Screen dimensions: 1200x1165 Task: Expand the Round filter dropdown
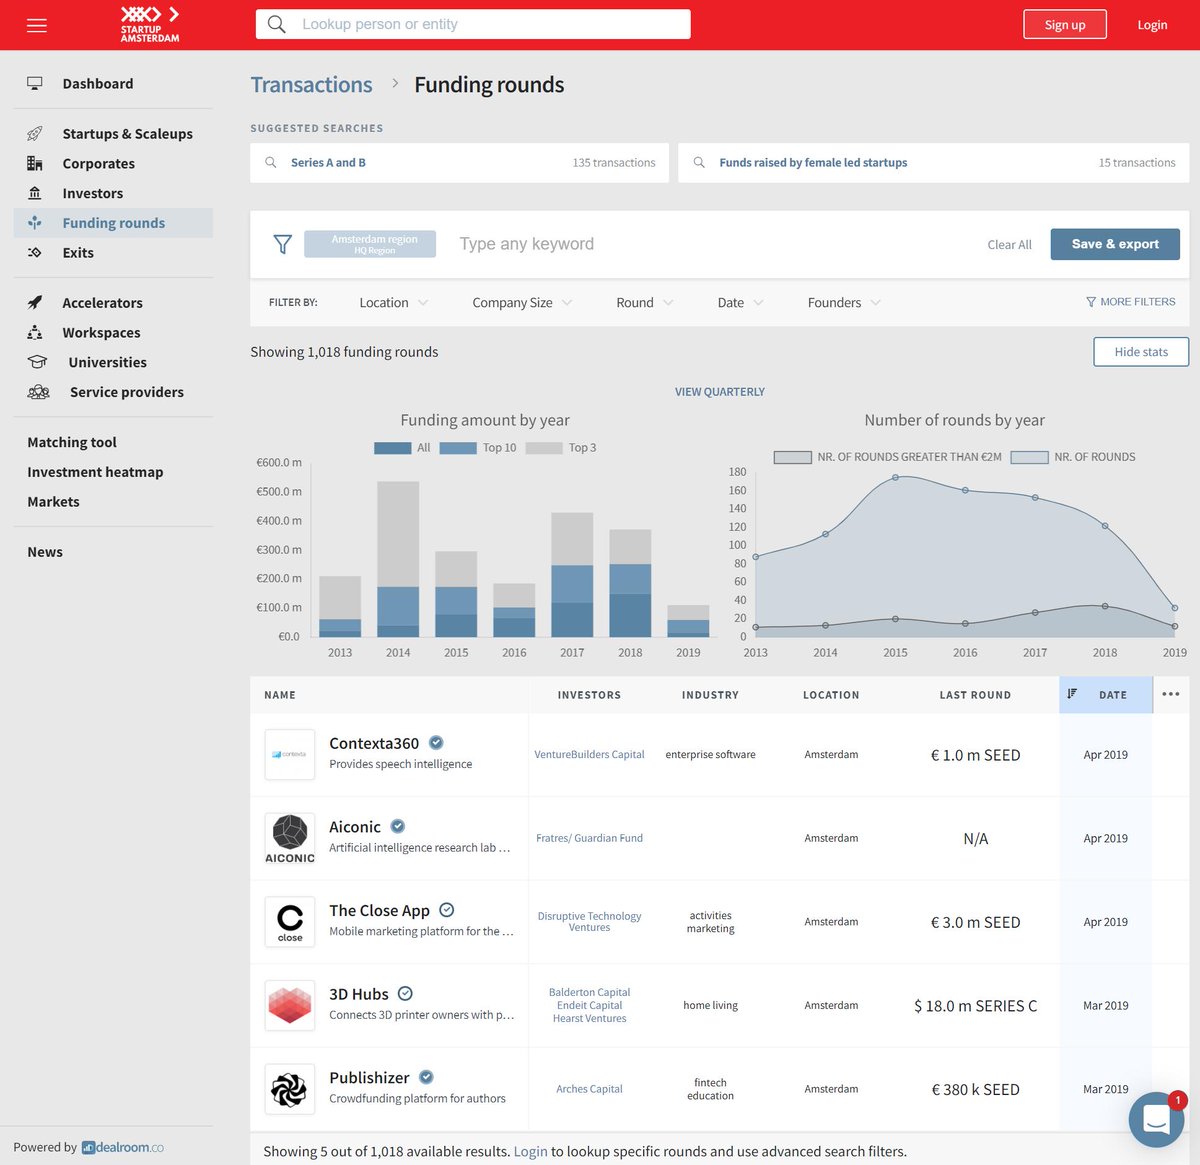tap(645, 302)
